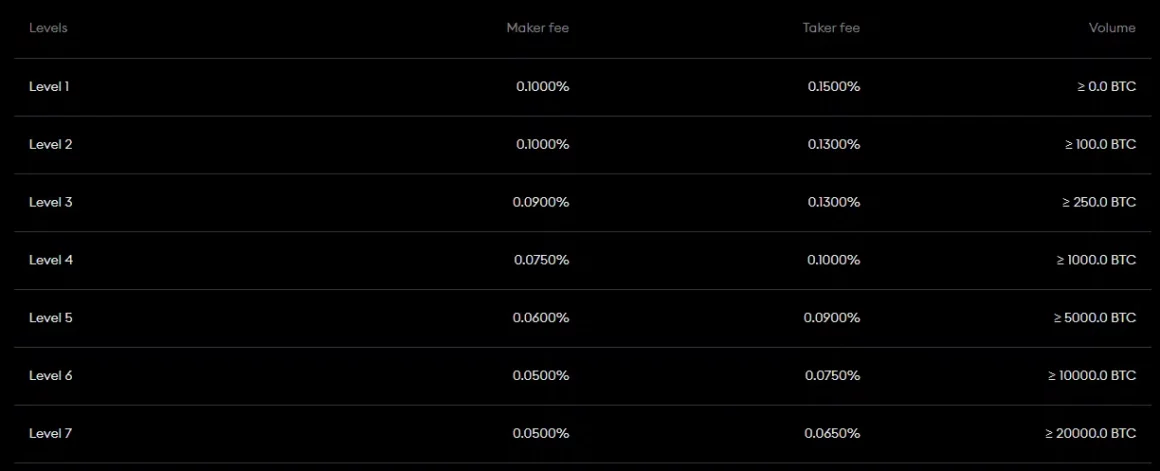Click the Volume column header
This screenshot has height=471, width=1160.
pyautogui.click(x=1112, y=28)
